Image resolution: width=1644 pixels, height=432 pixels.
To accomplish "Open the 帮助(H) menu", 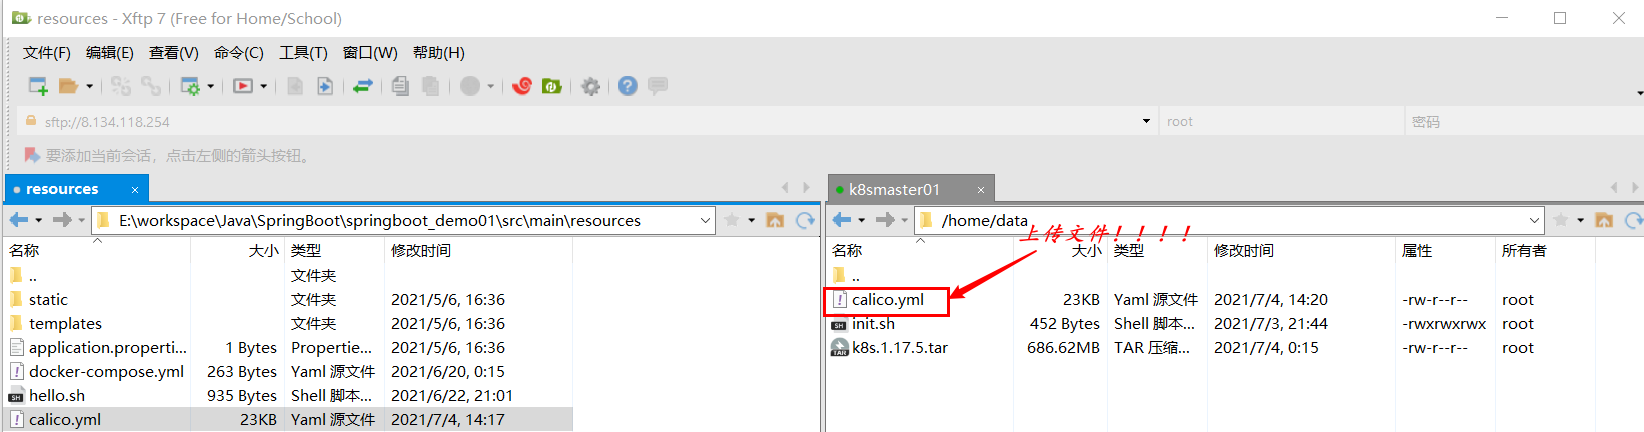I will 439,52.
